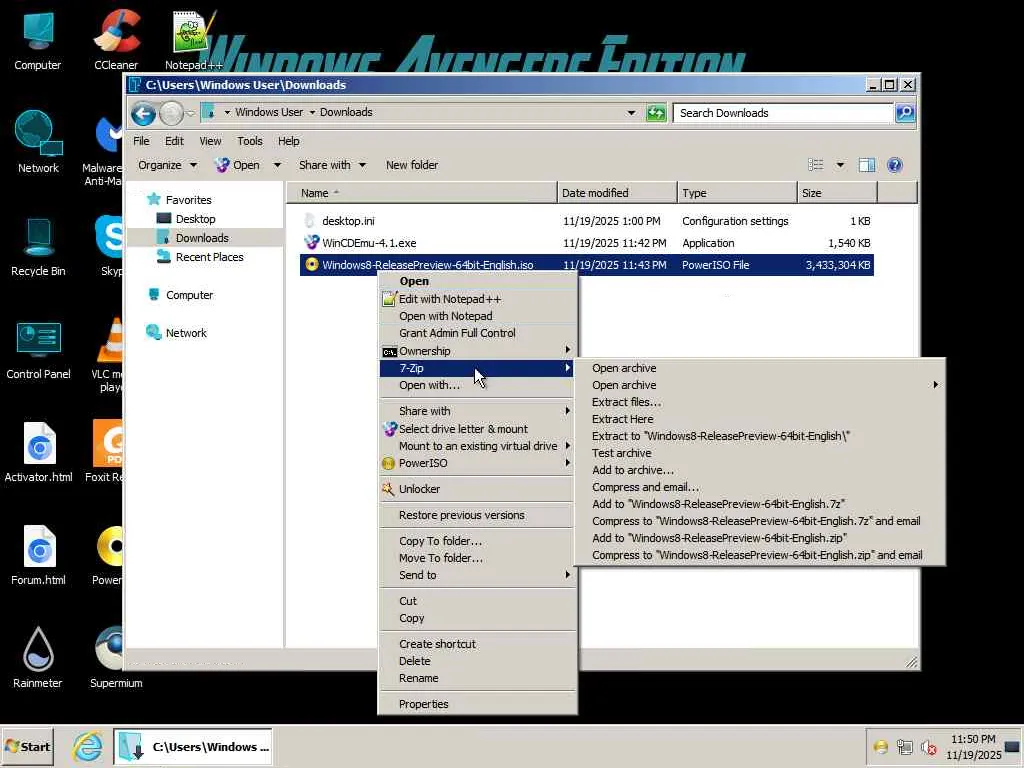Sort by the Name column header
This screenshot has height=768, width=1024.
(422, 193)
